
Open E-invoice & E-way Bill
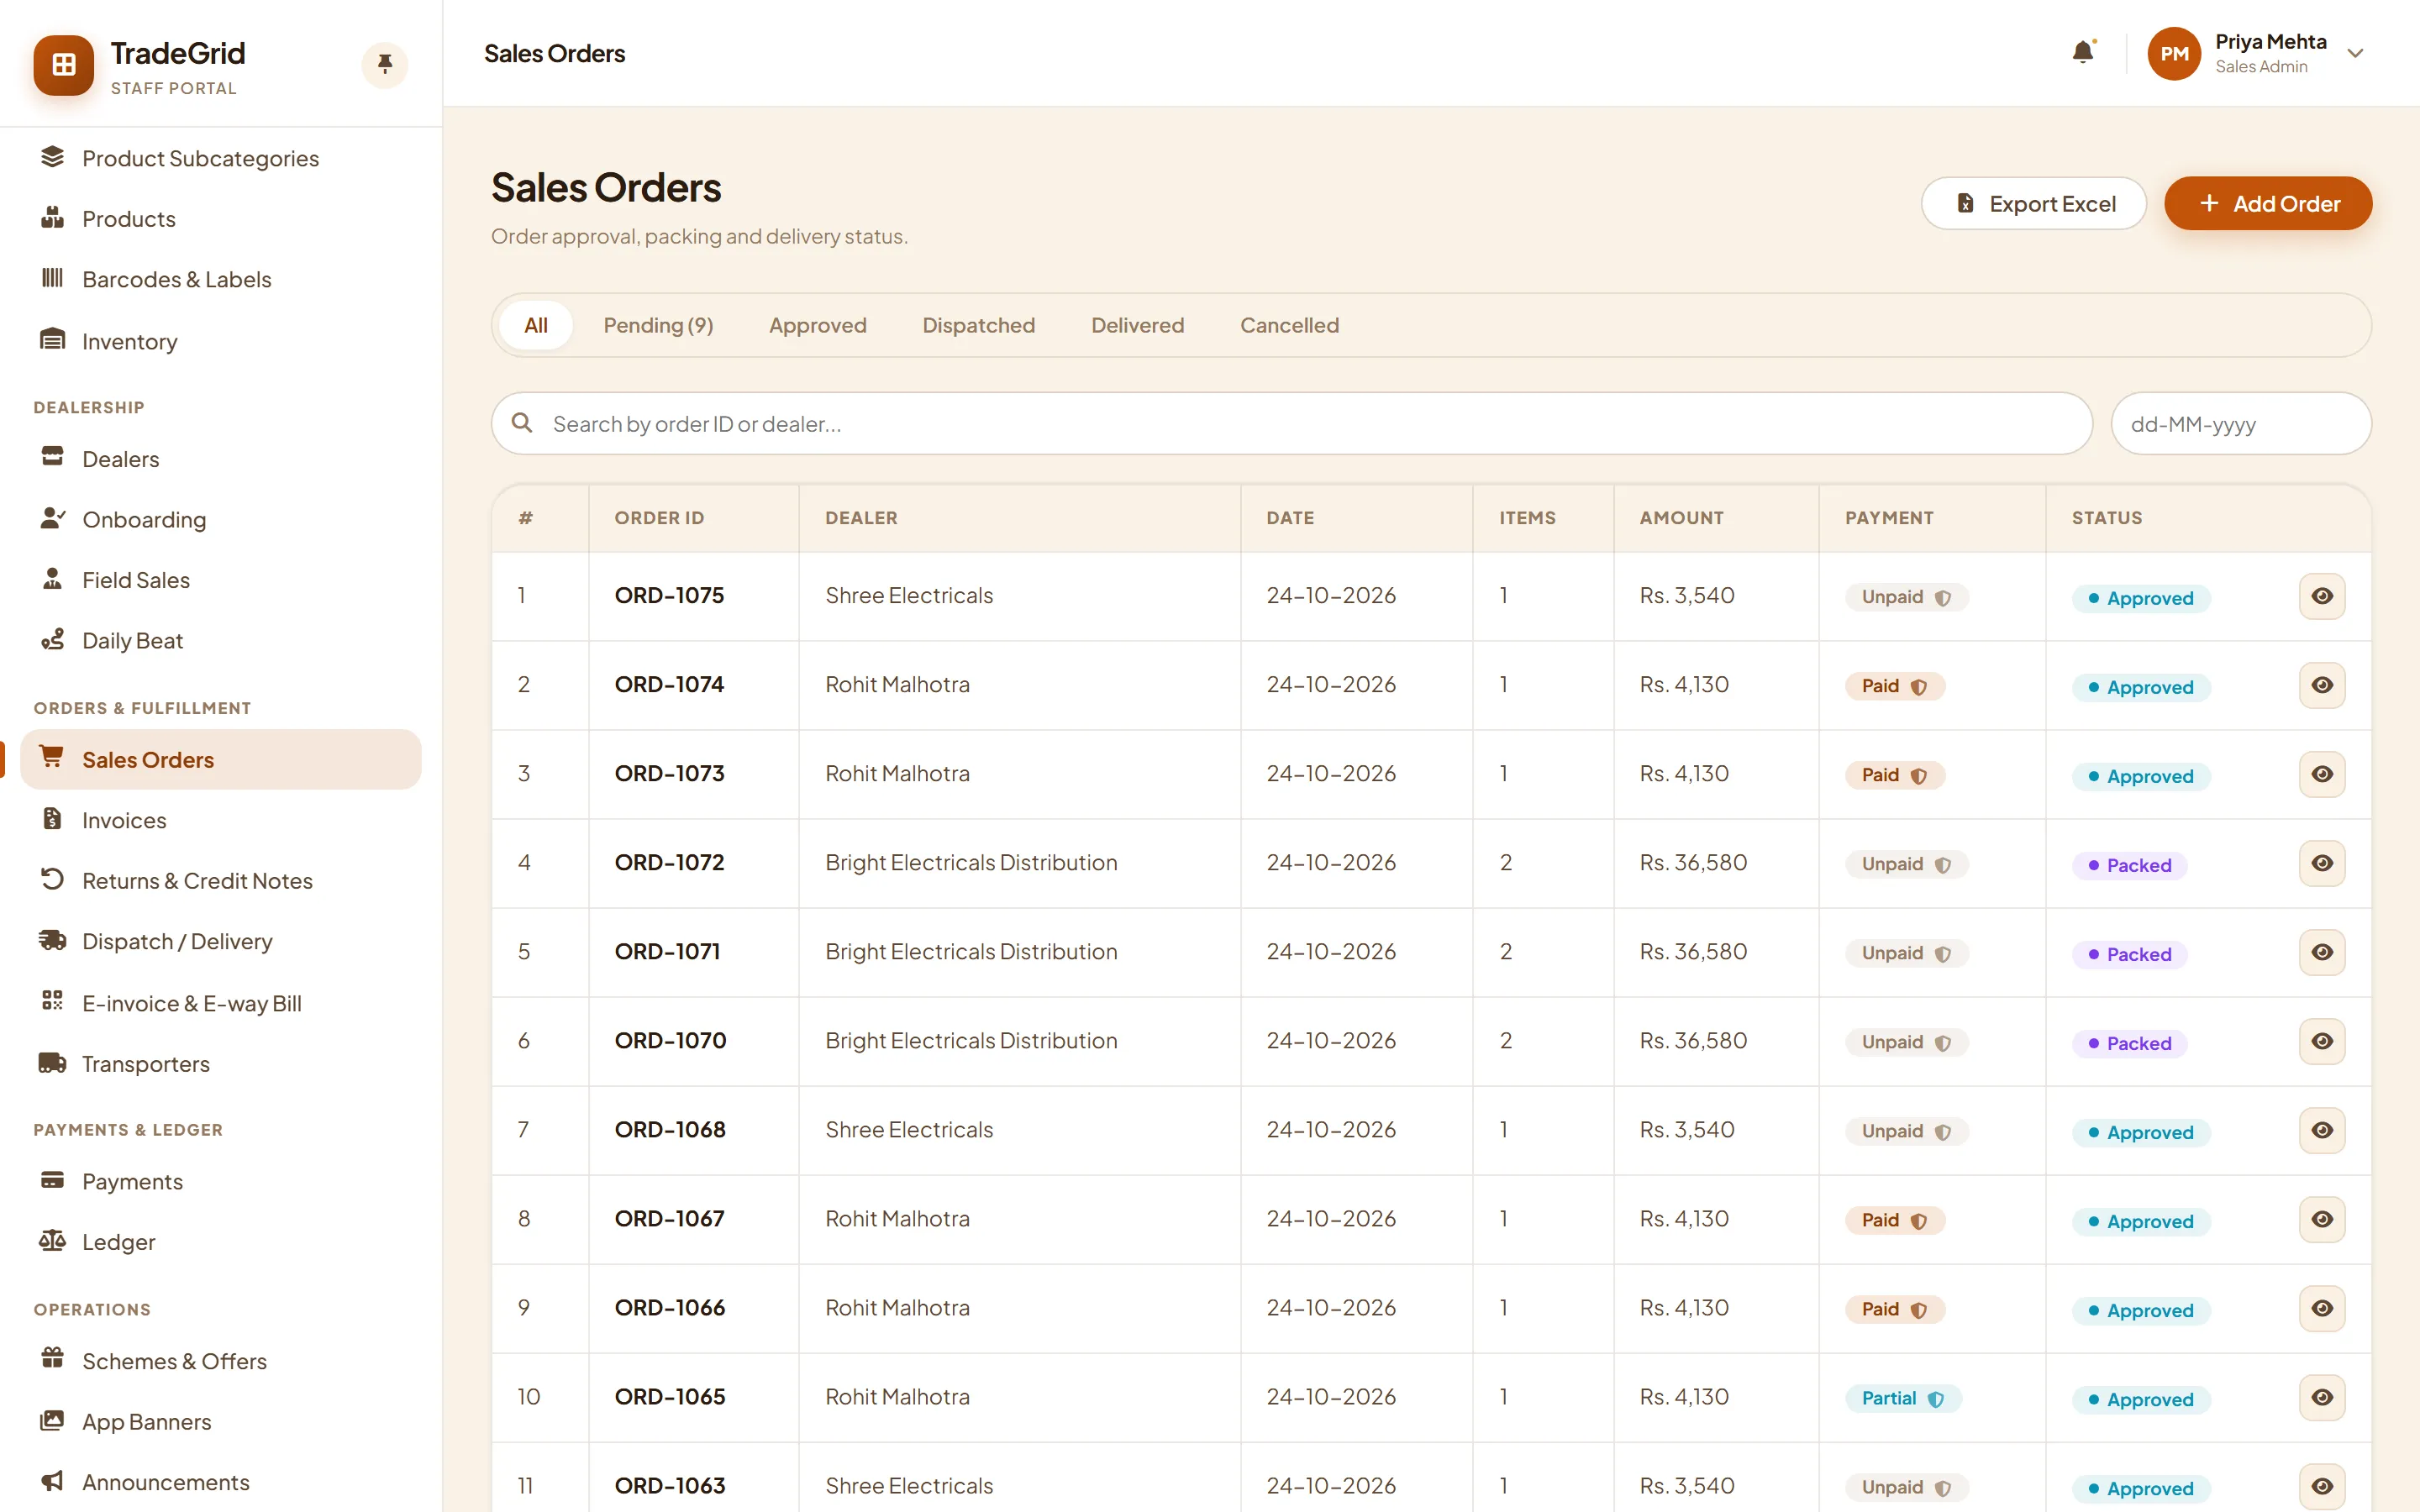(x=221, y=1003)
